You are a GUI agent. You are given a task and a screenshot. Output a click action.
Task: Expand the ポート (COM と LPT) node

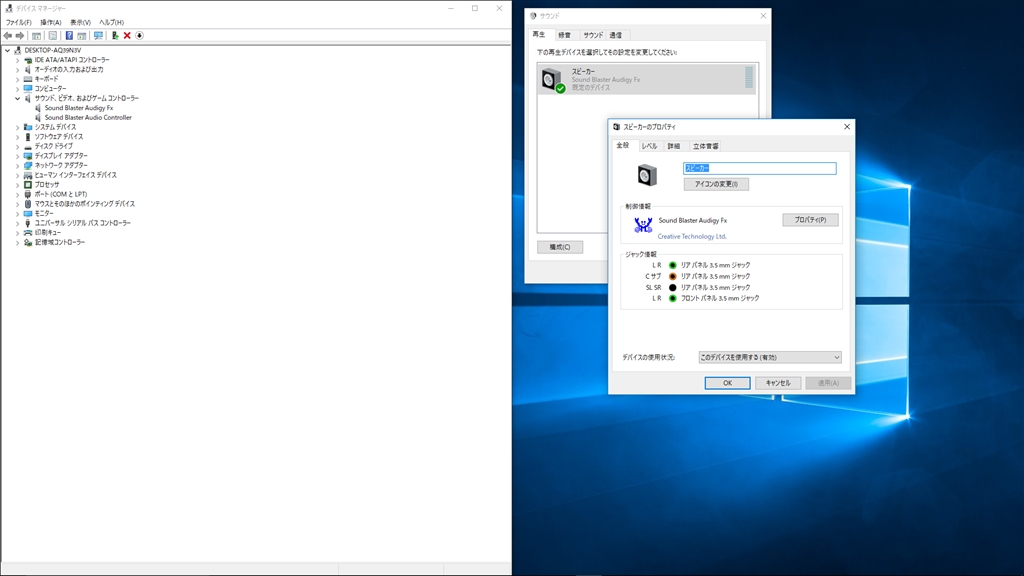tap(18, 195)
